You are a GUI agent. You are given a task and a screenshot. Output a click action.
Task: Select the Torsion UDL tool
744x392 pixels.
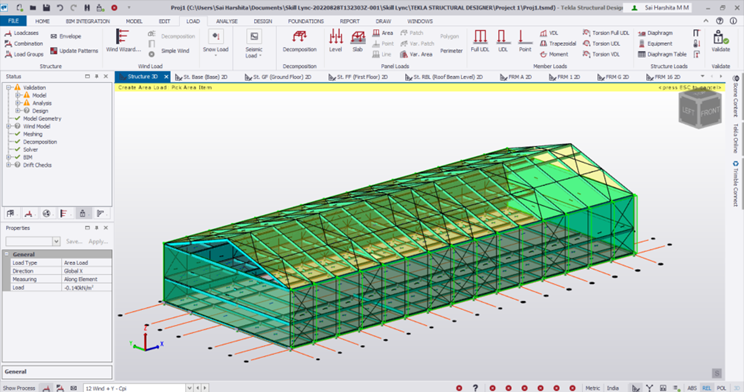click(x=601, y=44)
